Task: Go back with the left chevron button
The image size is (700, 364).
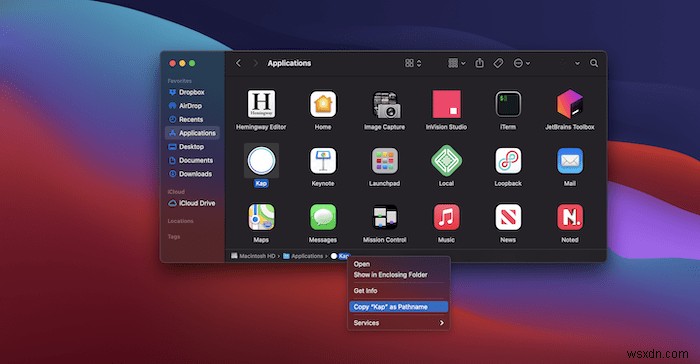Action: 238,63
